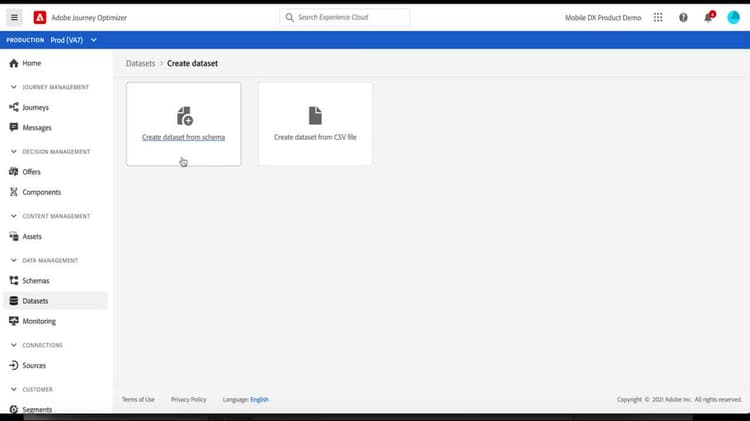Collapse the Connections section
The height and width of the screenshot is (421, 750).
[x=13, y=345]
